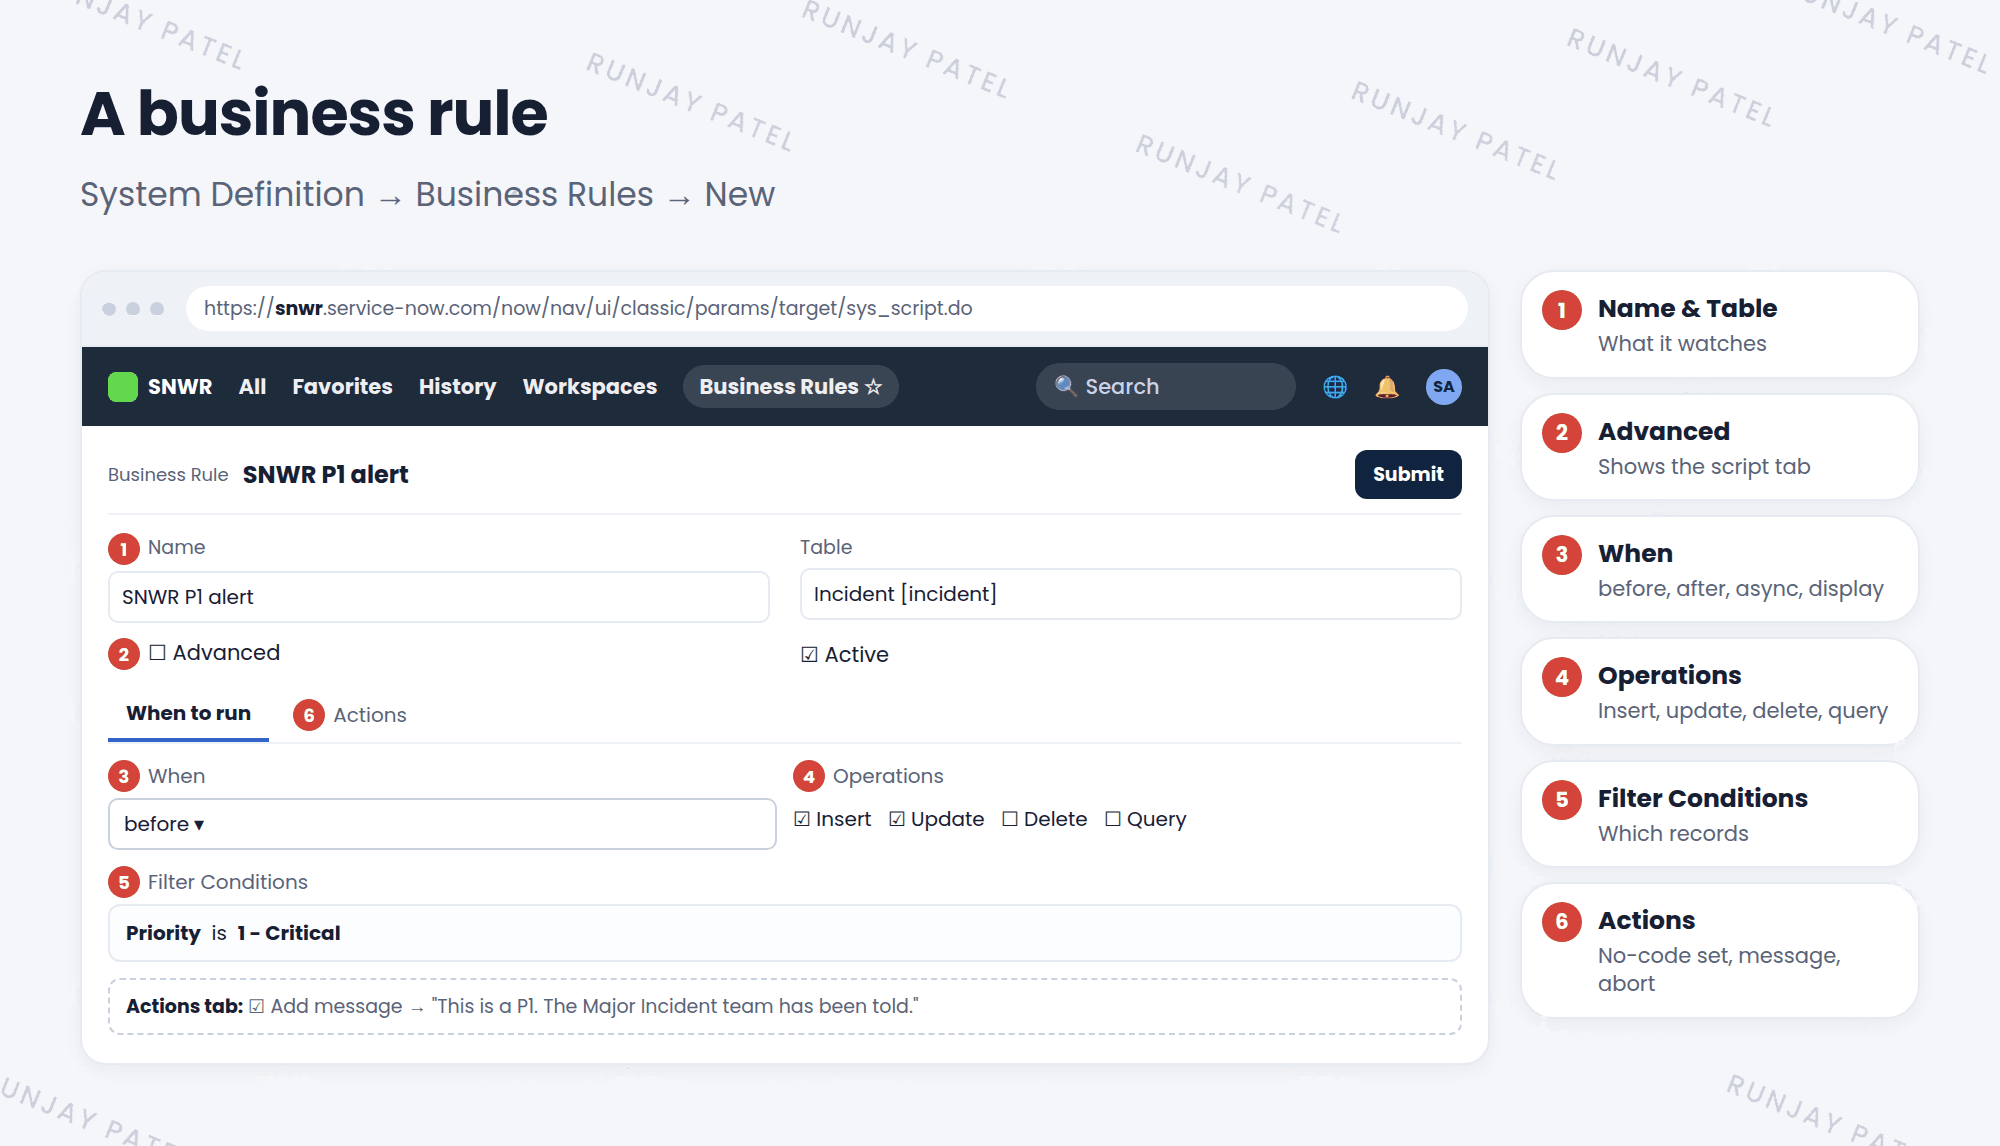Focus the Search box
The image size is (2000, 1146).
[x=1166, y=386]
